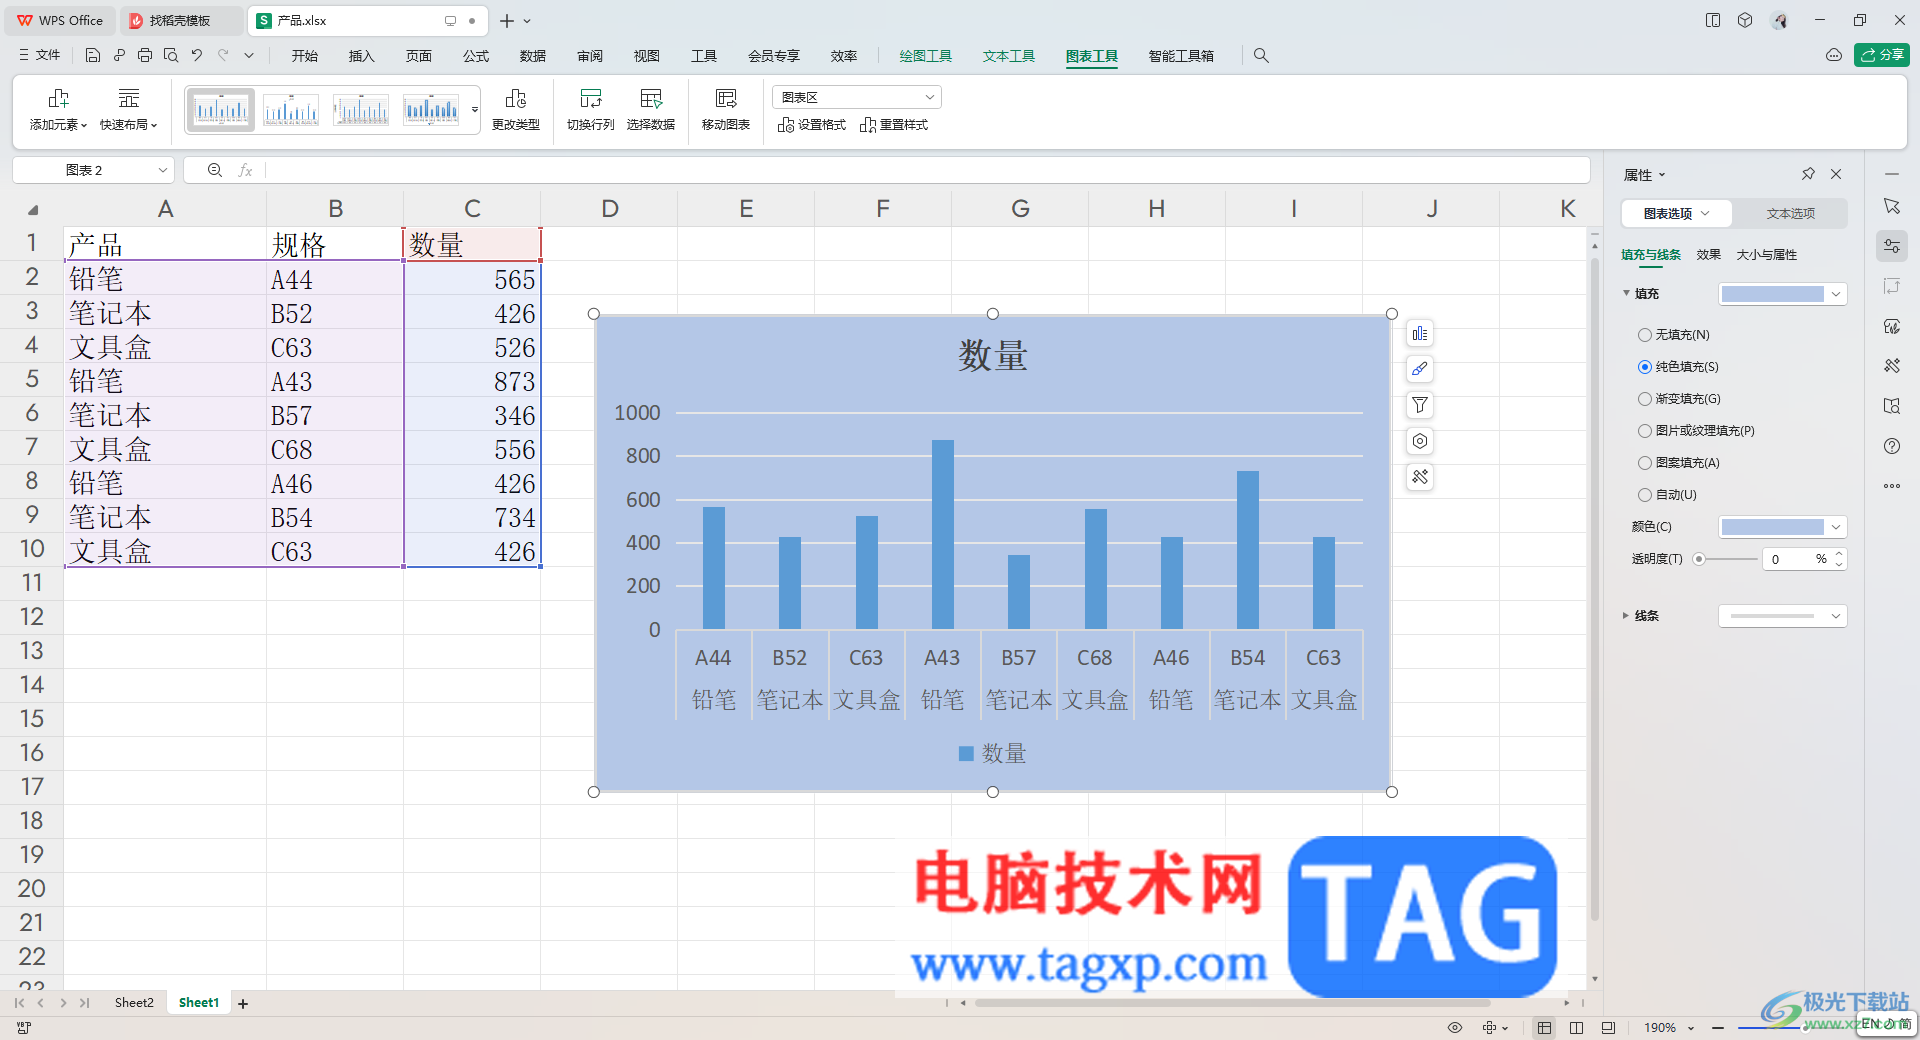Screen dimensions: 1920x1040
Task: Open the Chart Options (图表选项) dropdown
Action: pos(1677,213)
